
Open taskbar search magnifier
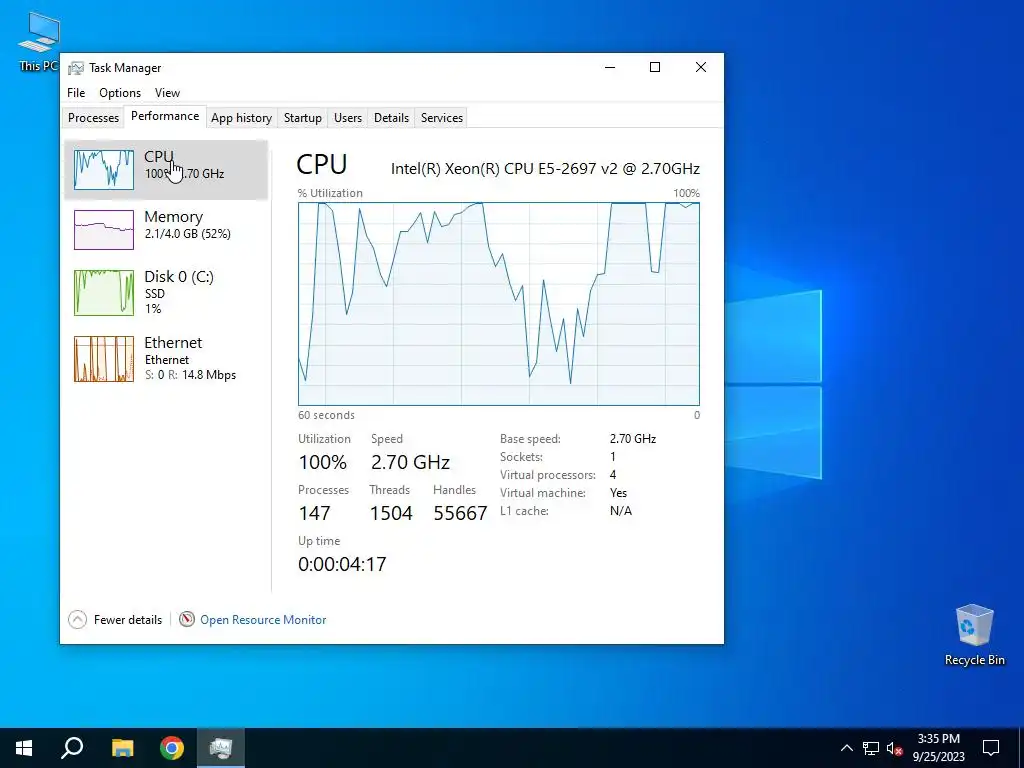[72, 748]
